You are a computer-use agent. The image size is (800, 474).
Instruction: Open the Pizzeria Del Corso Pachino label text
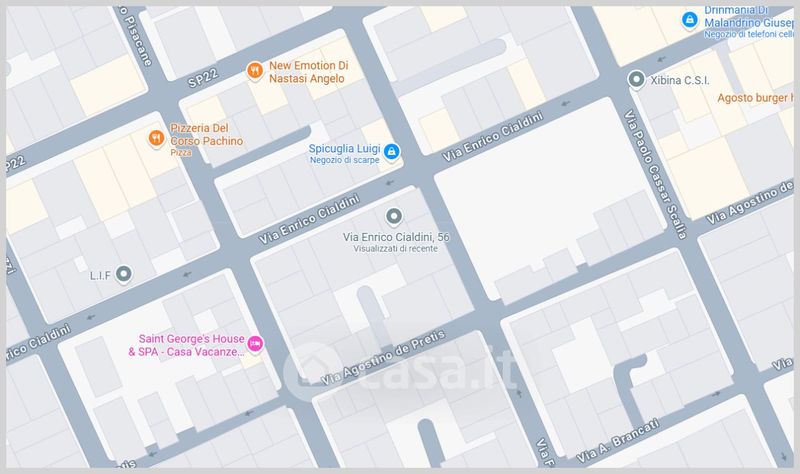coord(206,135)
